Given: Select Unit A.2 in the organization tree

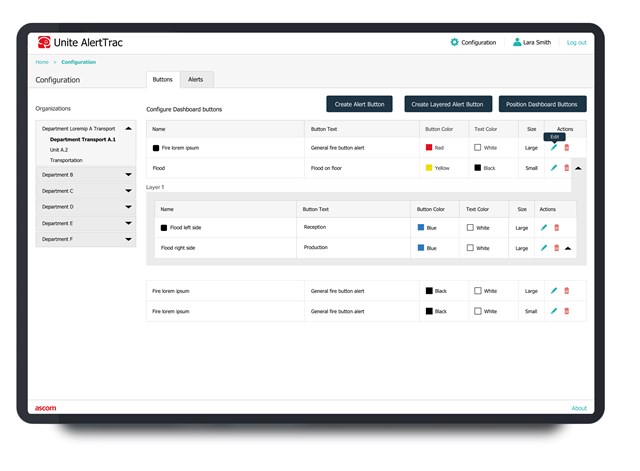Looking at the screenshot, I should (x=61, y=150).
